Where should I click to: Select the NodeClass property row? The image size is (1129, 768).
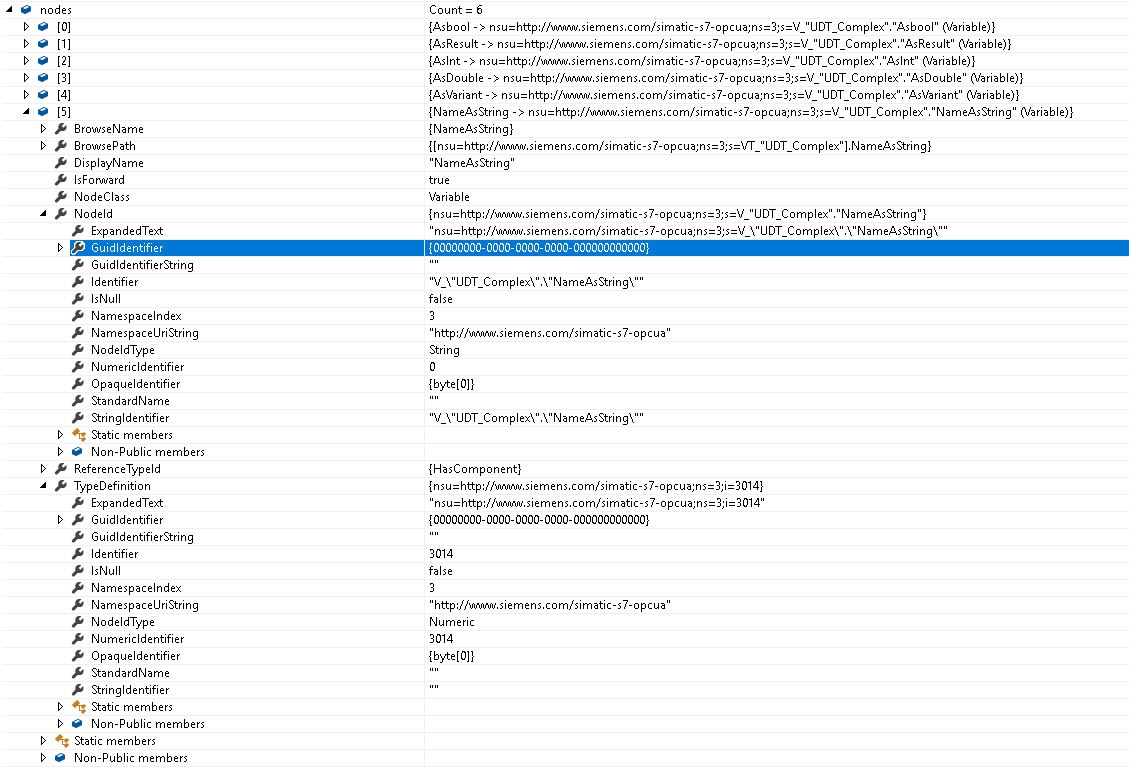[101, 197]
